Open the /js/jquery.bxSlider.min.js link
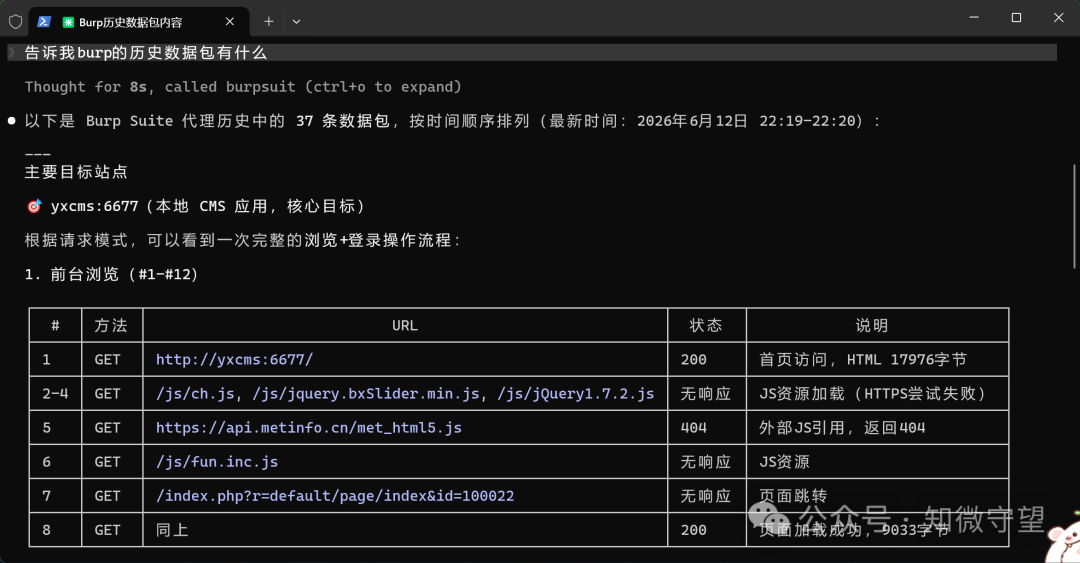Viewport: 1080px width, 563px height. (366, 393)
